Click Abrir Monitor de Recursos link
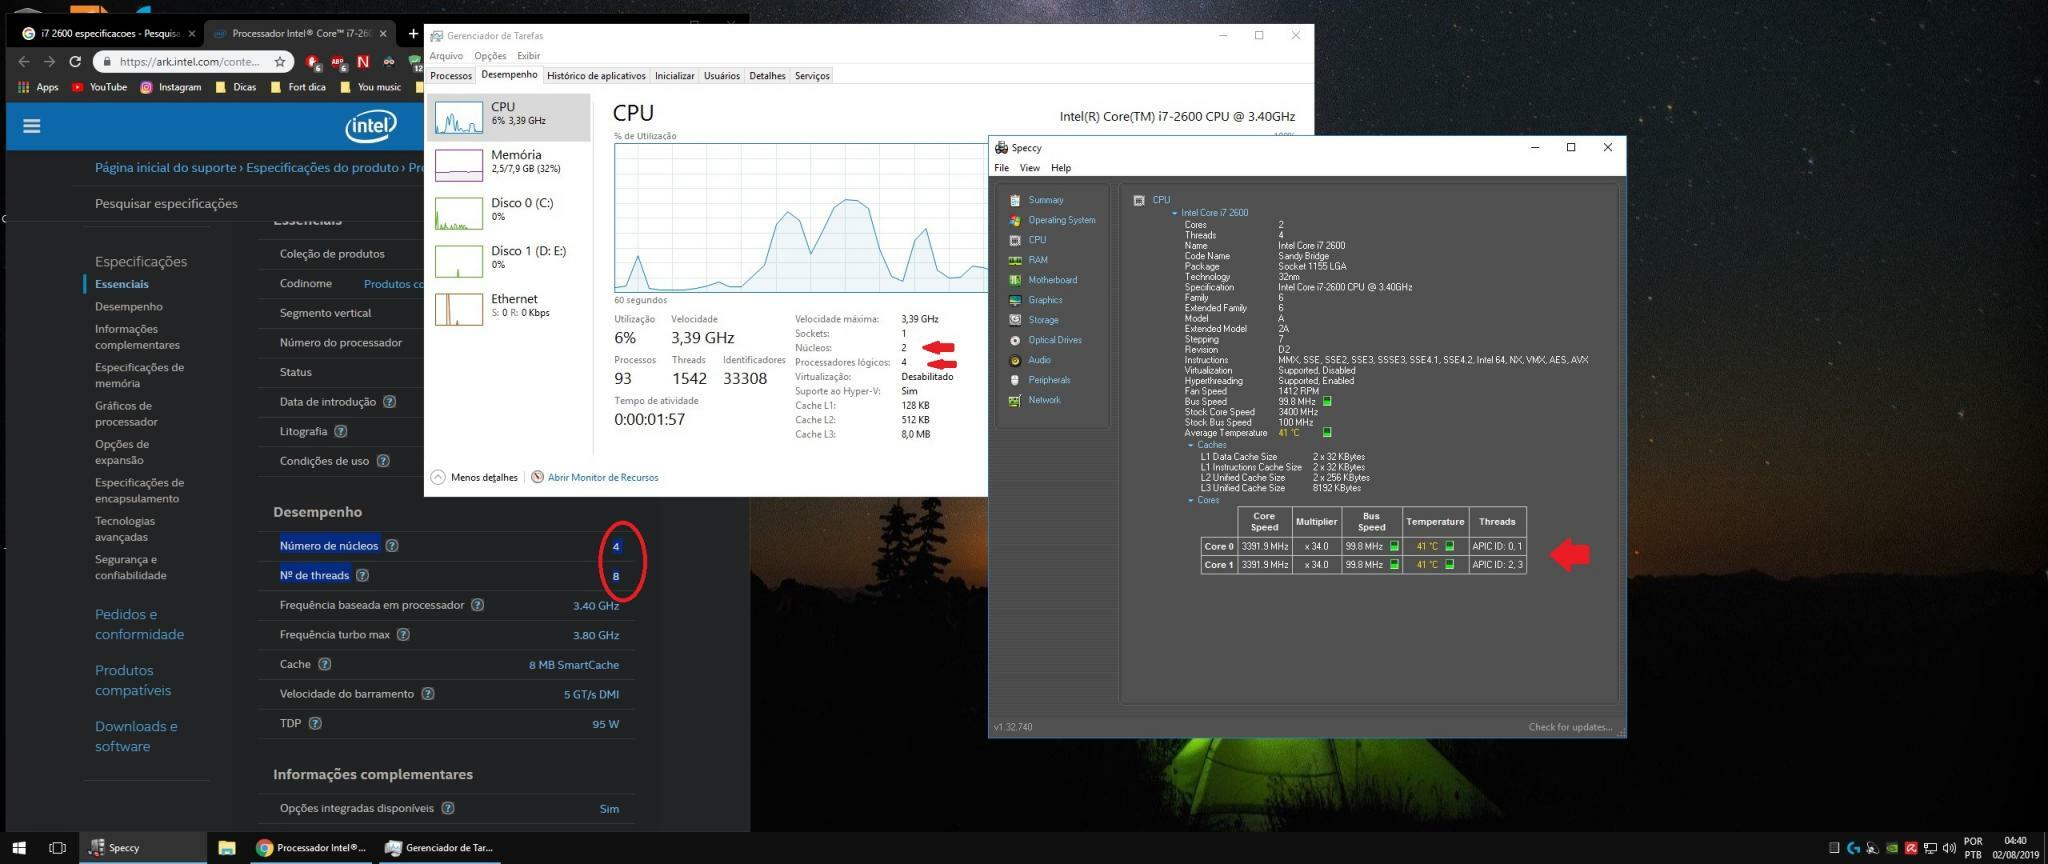2048x864 pixels. coord(602,477)
